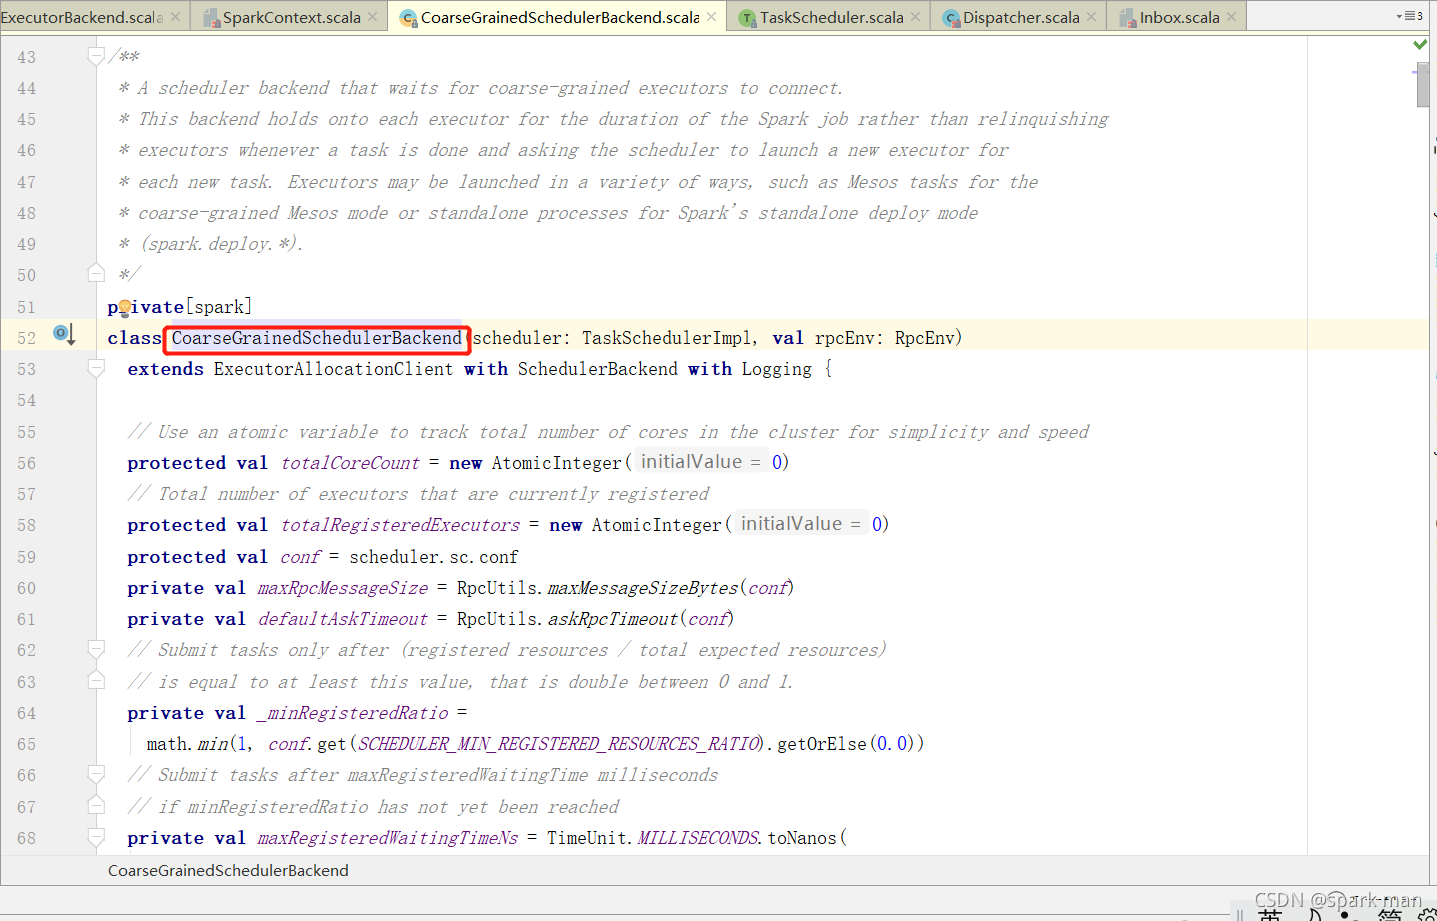Image resolution: width=1437 pixels, height=921 pixels.
Task: Click the fold end marker at line 63
Action: [96, 680]
